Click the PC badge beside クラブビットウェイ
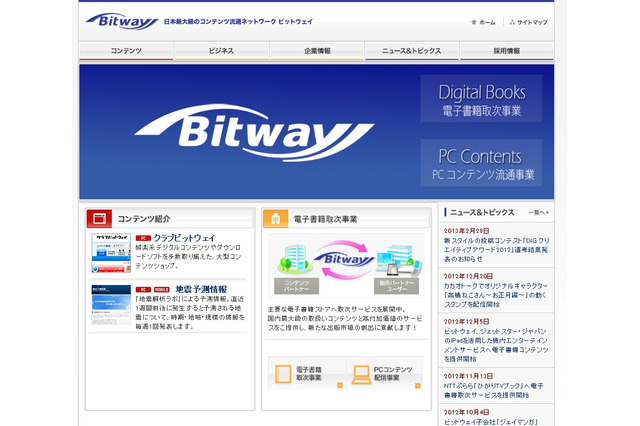The image size is (640, 426). [143, 238]
